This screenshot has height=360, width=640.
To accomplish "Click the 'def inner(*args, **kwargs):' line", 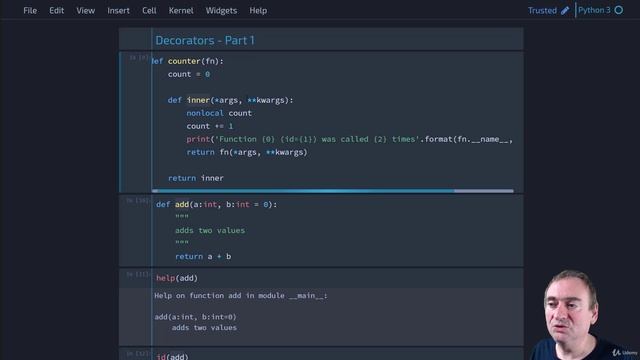I will pos(230,100).
